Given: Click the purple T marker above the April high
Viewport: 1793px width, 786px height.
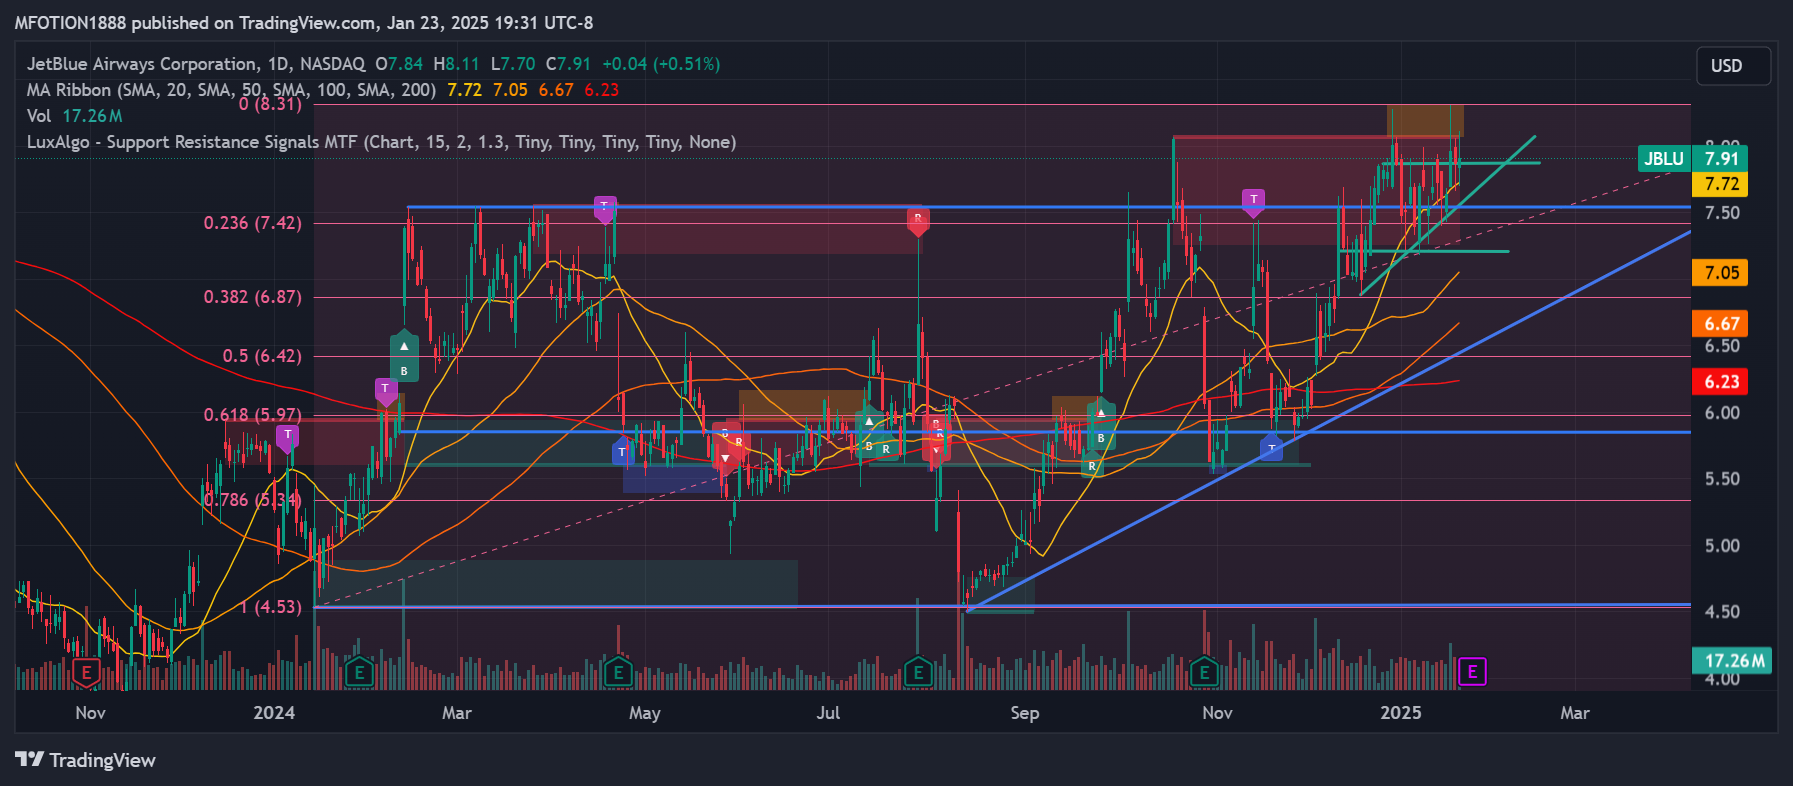Looking at the screenshot, I should [604, 209].
